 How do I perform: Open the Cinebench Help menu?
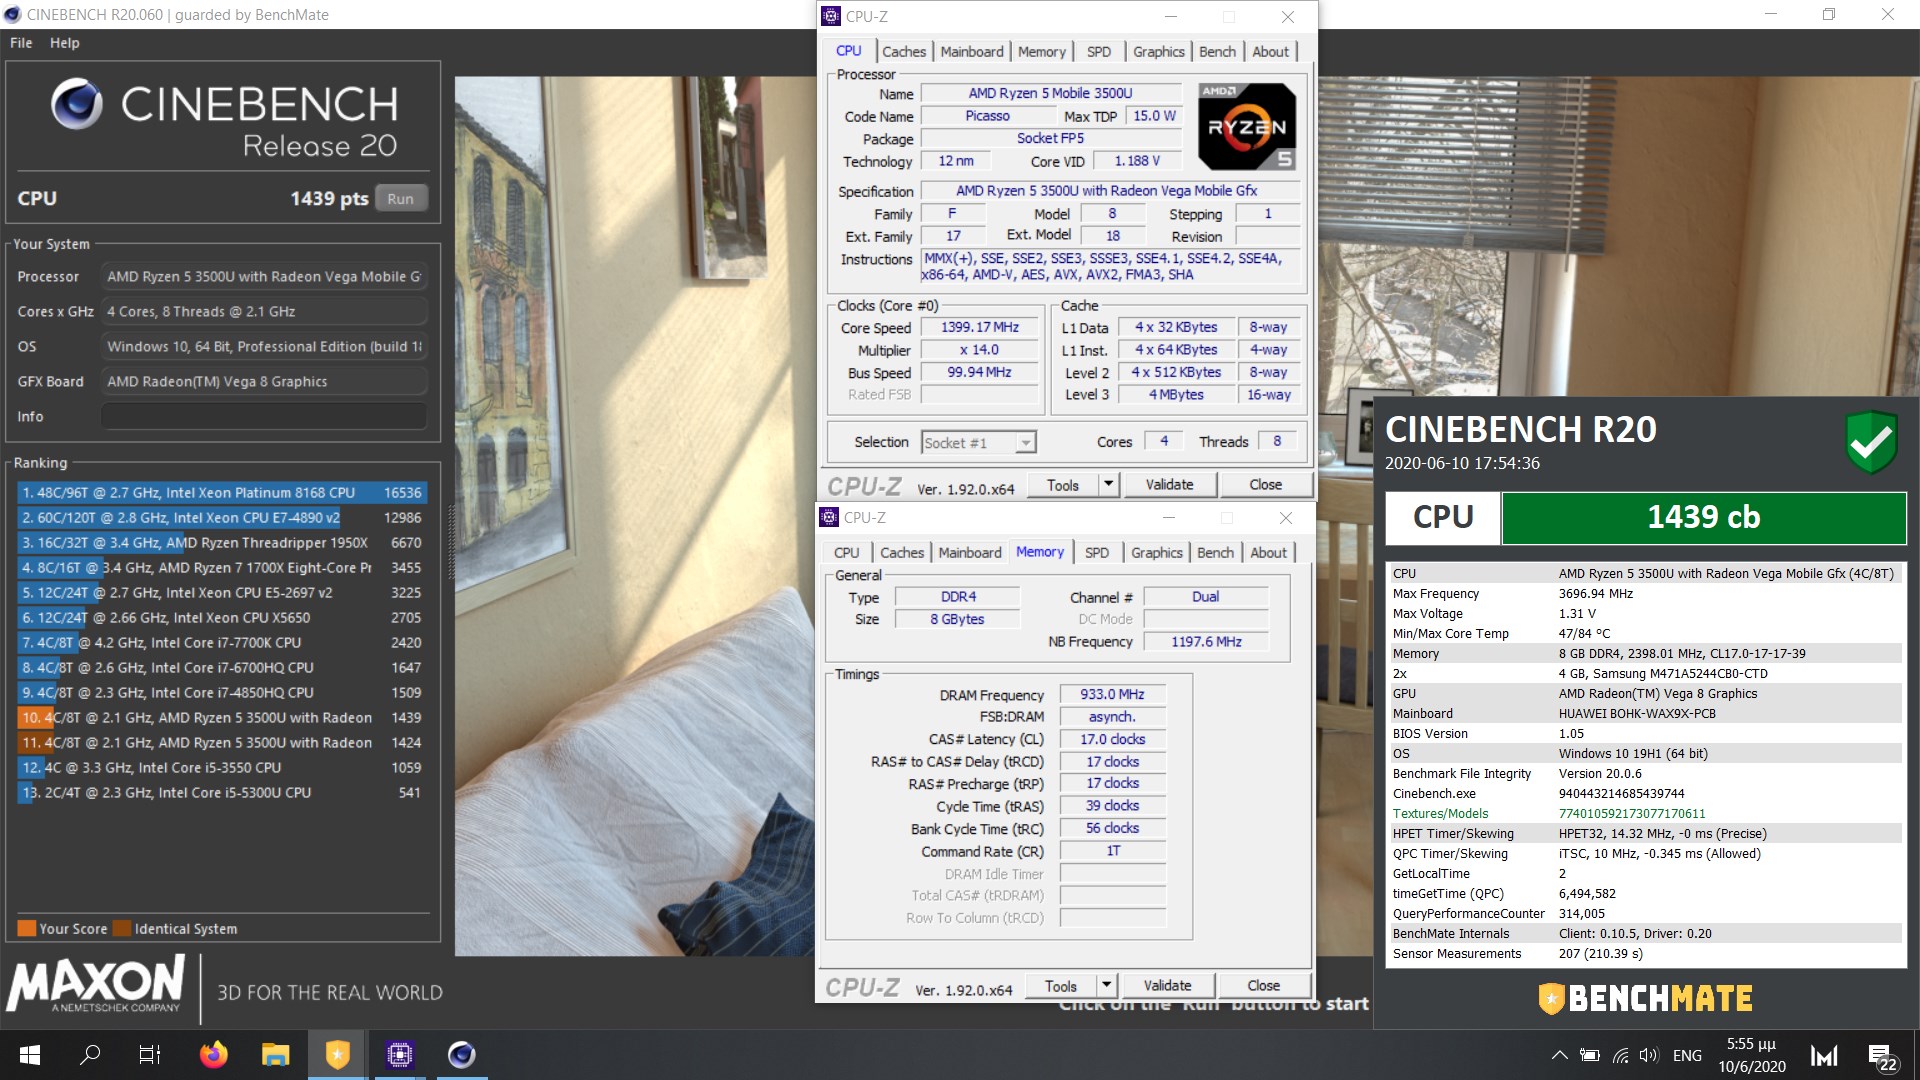[64, 43]
